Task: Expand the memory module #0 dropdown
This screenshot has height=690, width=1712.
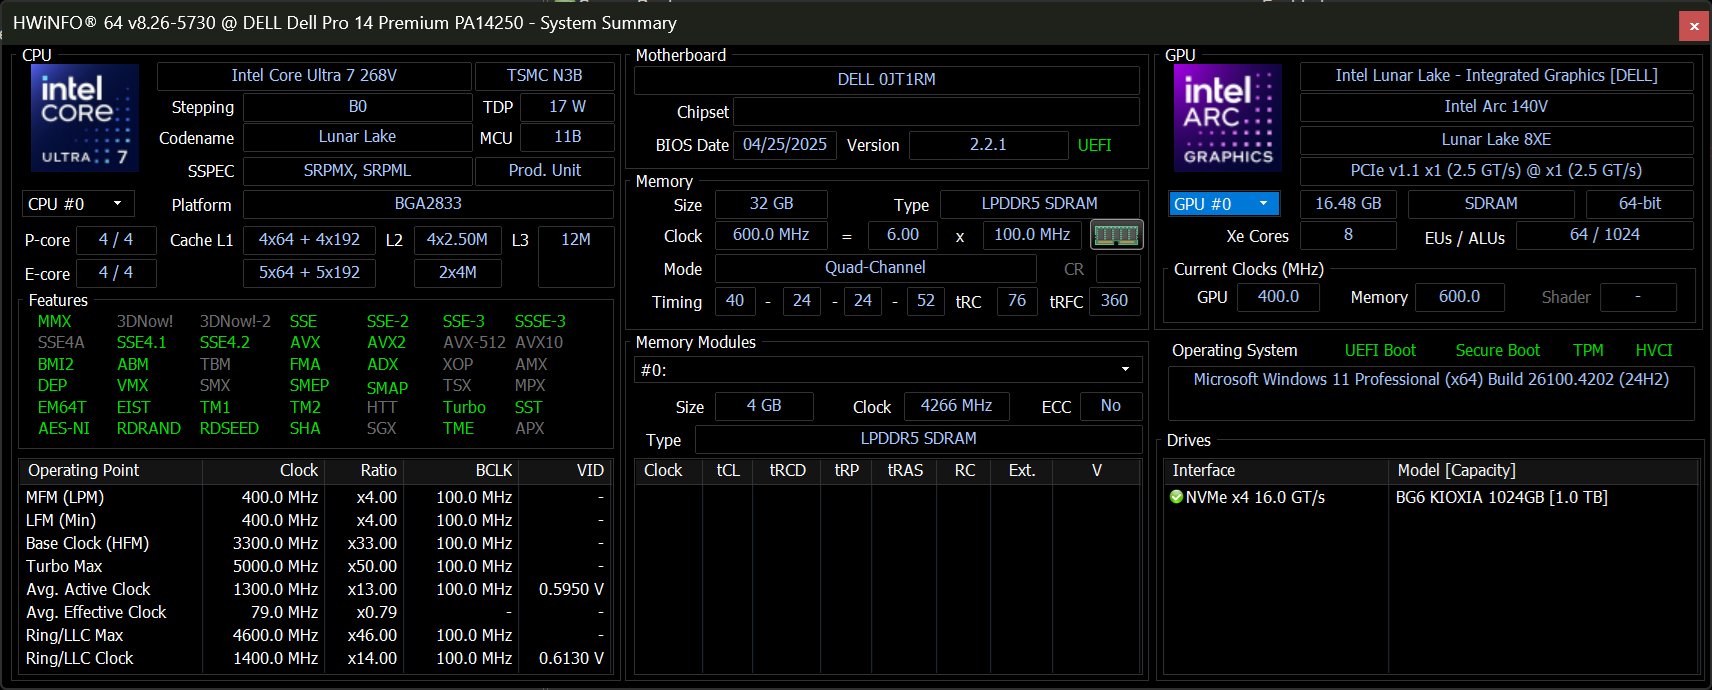Action: [x=888, y=370]
